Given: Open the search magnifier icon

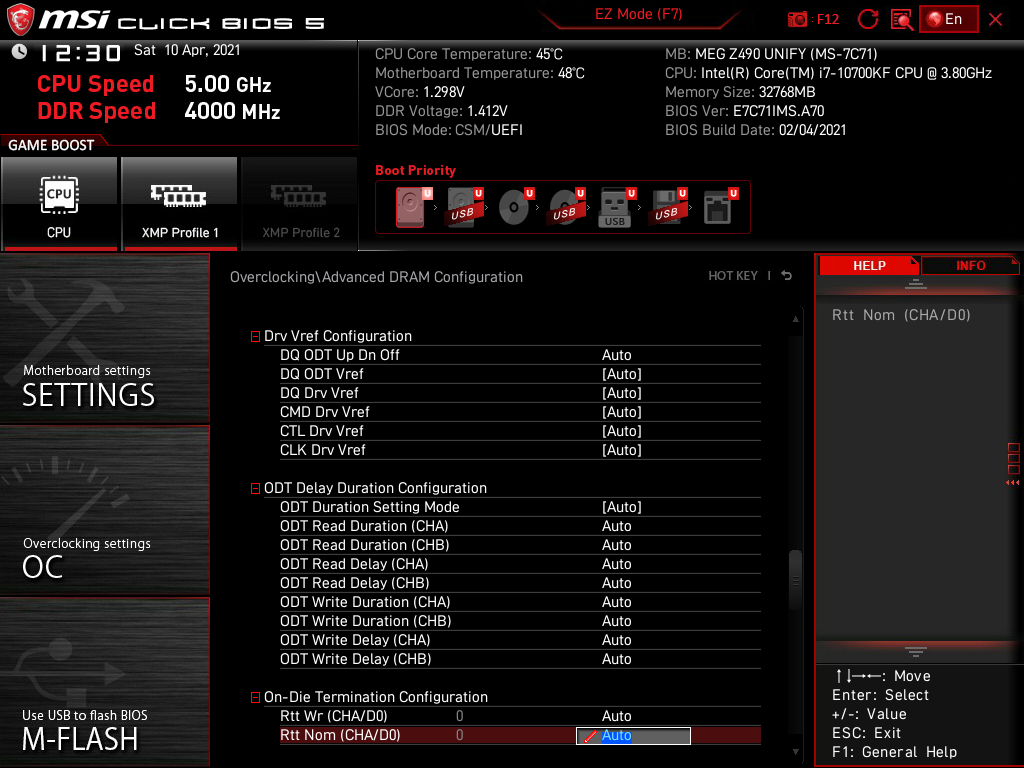Looking at the screenshot, I should click(x=901, y=20).
